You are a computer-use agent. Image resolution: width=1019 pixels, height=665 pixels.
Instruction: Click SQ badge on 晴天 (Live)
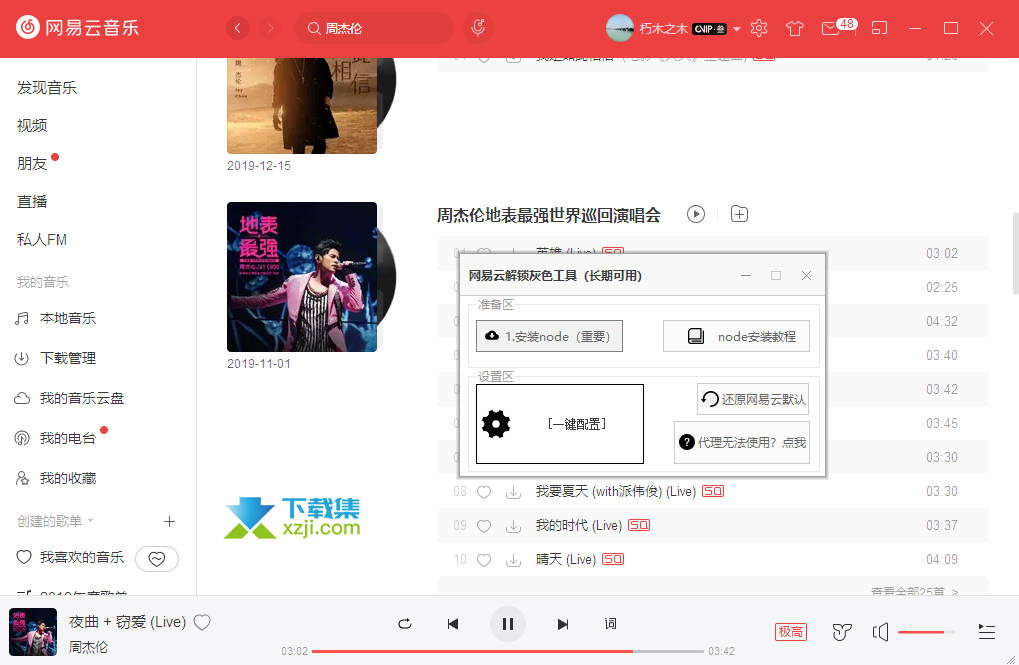613,559
